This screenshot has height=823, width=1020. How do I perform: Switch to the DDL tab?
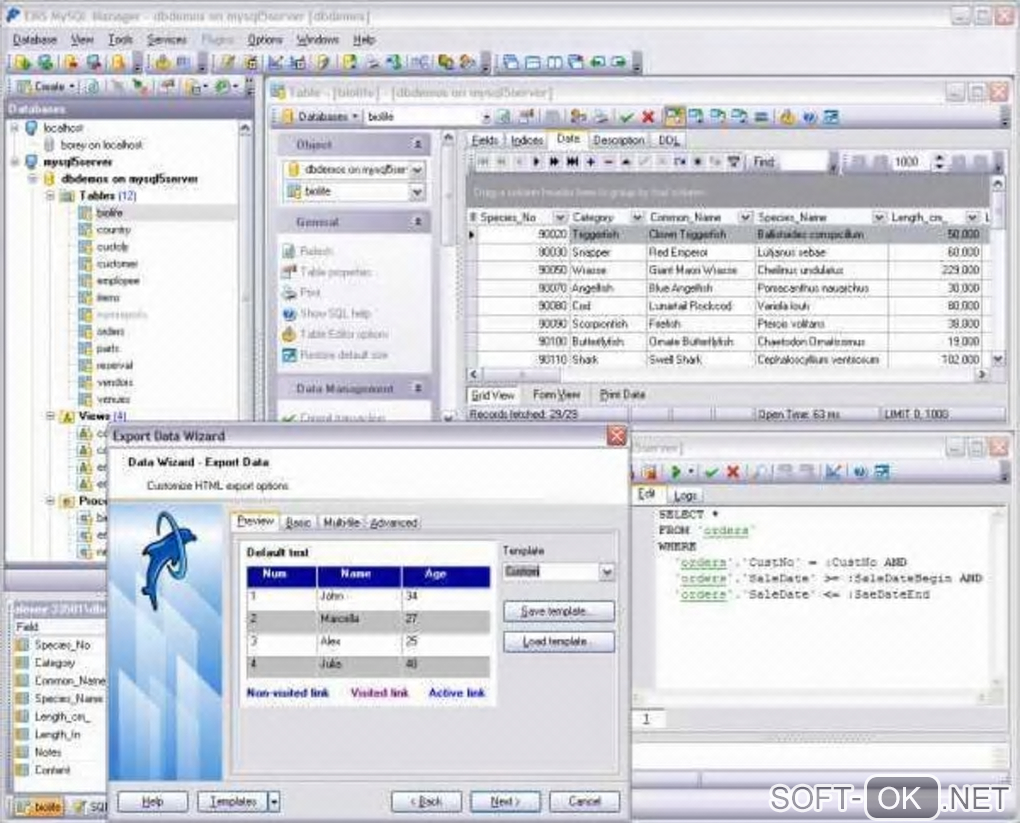pos(668,140)
